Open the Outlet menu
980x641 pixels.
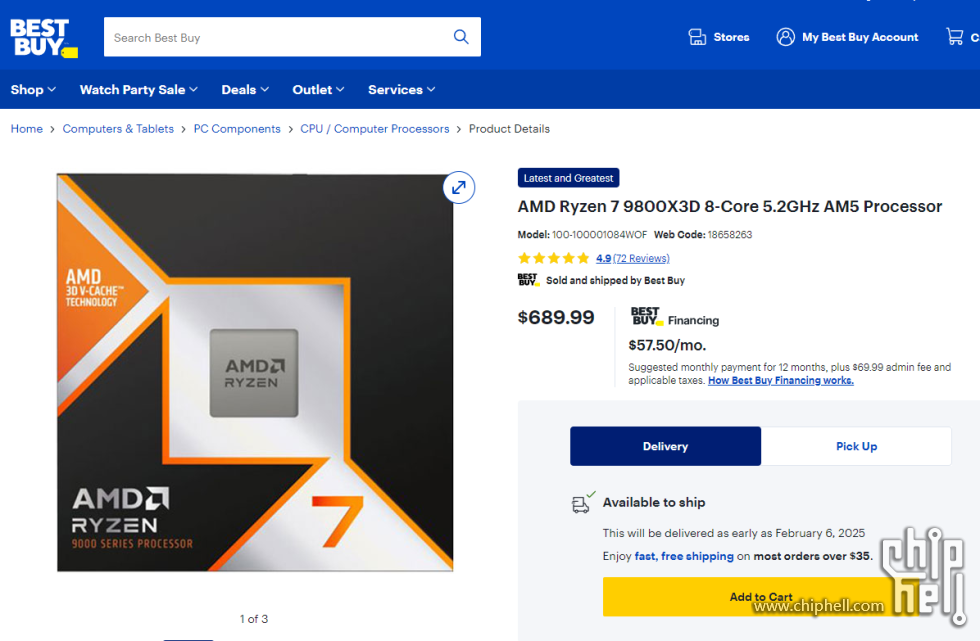318,89
